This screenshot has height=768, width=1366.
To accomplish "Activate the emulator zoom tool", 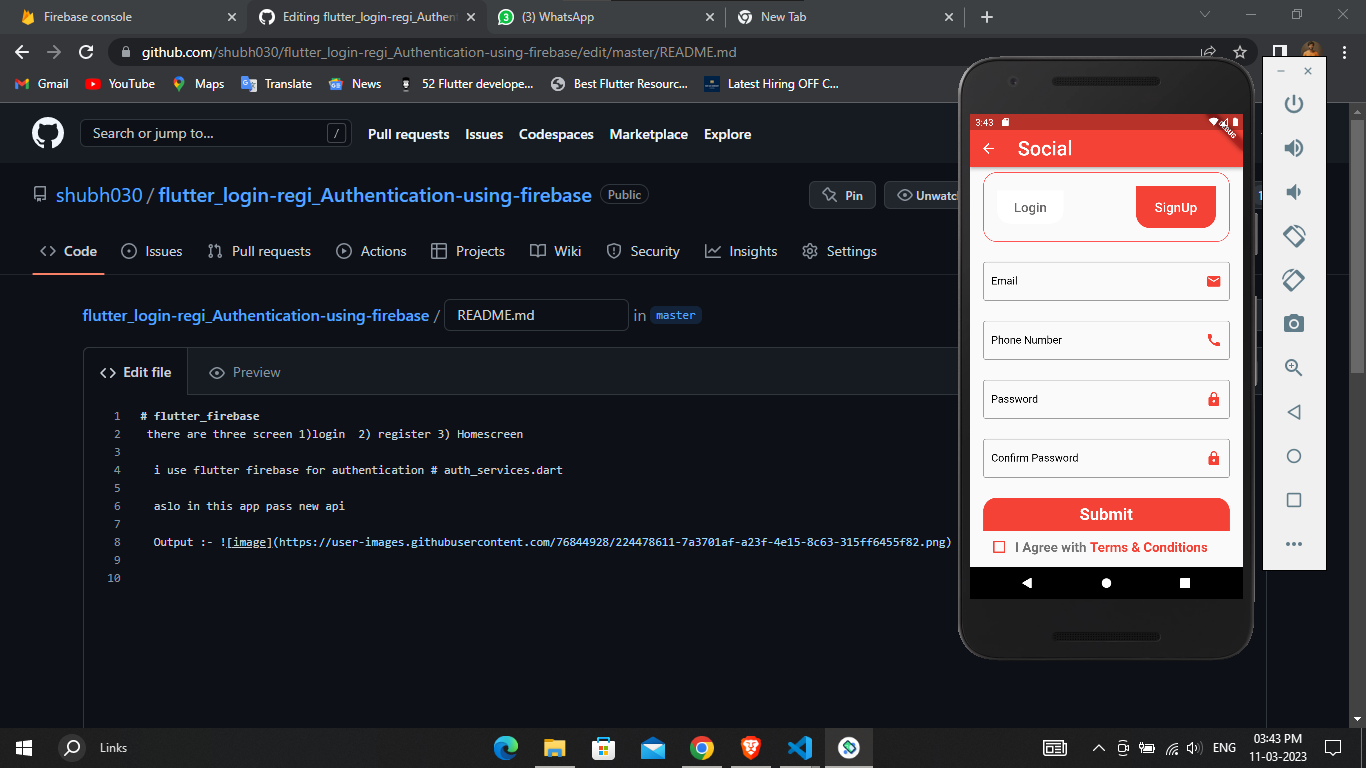I will pos(1293,367).
